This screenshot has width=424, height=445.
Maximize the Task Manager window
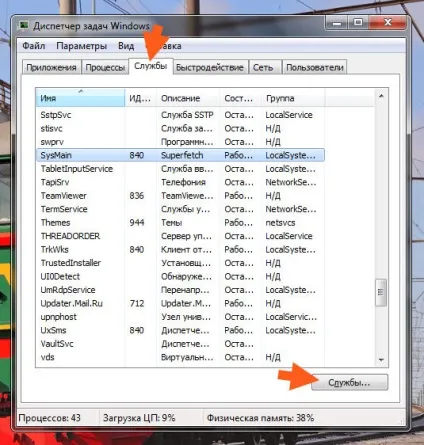coord(358,23)
